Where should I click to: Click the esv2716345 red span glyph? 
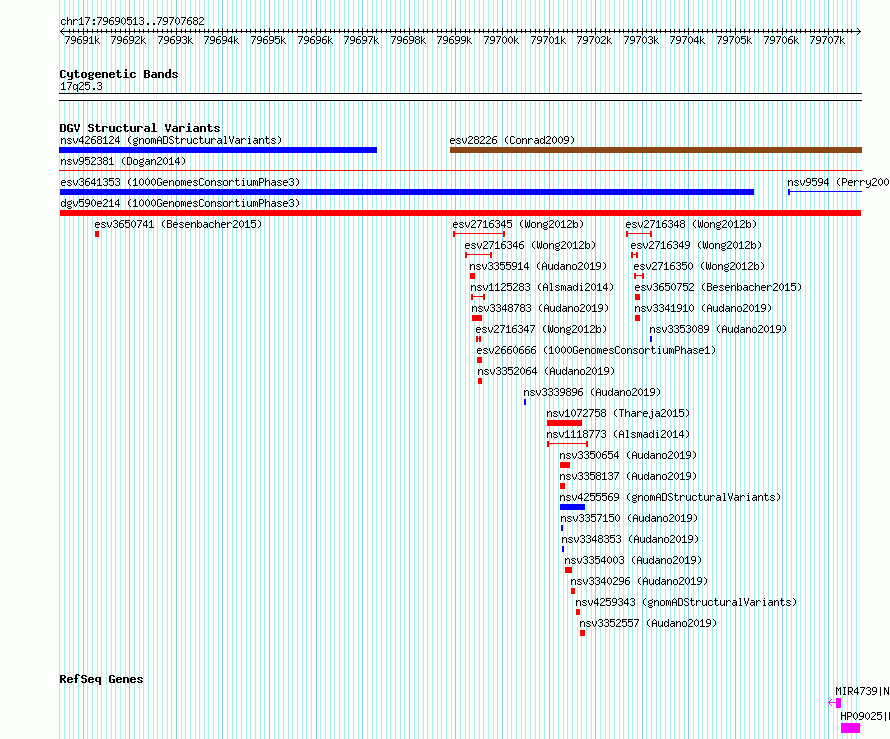tap(479, 234)
